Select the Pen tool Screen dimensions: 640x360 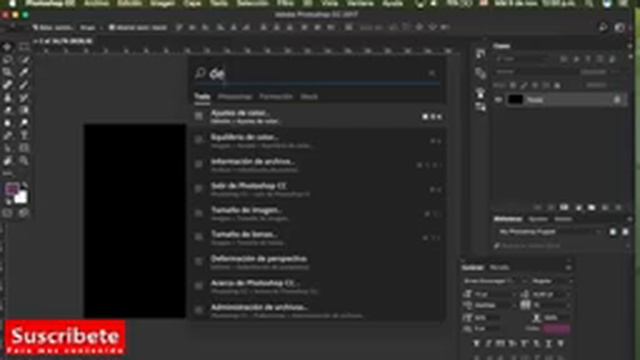click(x=7, y=136)
